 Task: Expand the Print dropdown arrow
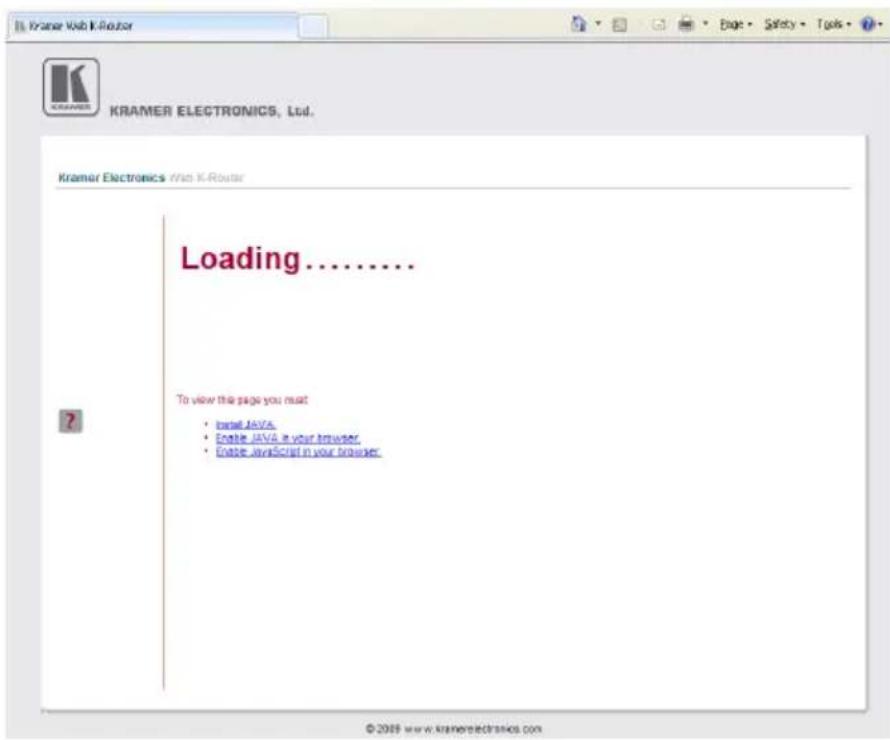706,24
